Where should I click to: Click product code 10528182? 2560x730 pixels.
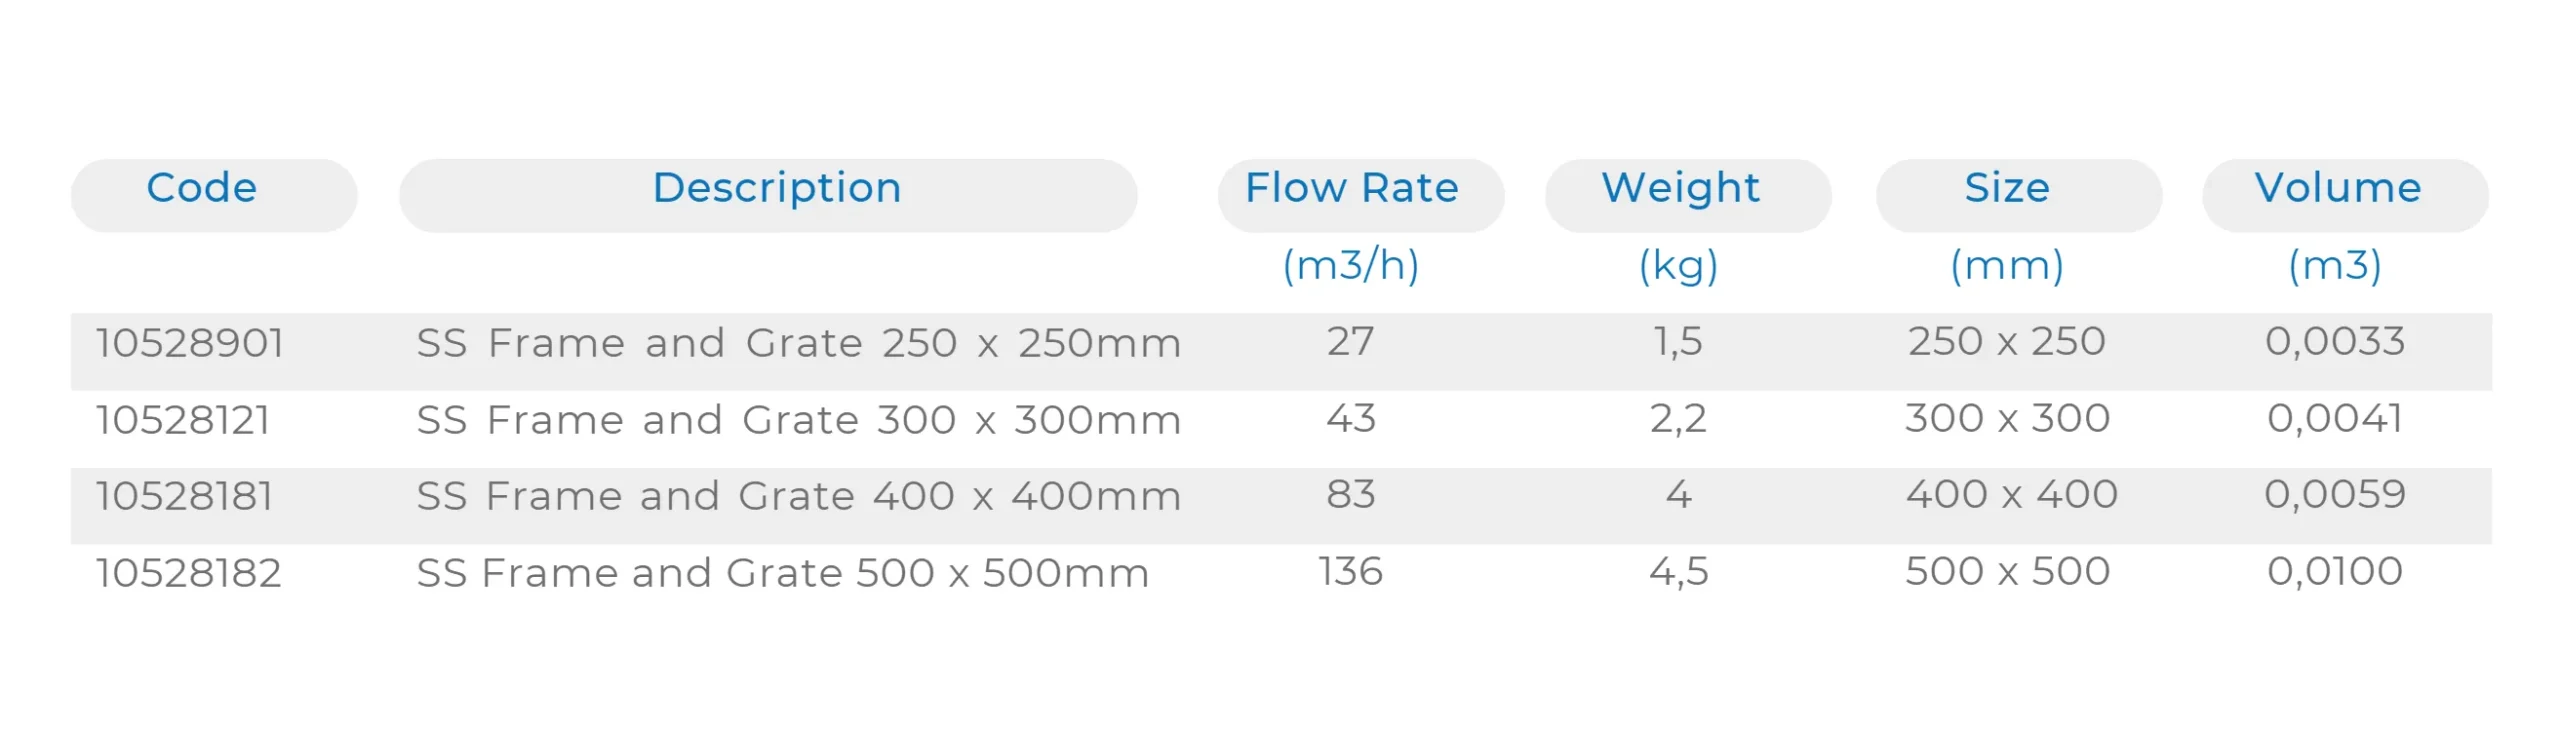[189, 573]
